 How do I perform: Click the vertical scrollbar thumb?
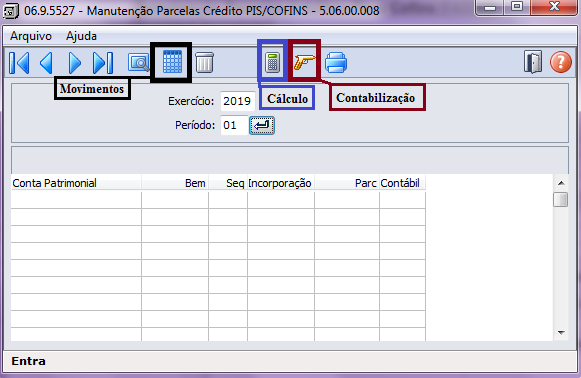point(561,200)
